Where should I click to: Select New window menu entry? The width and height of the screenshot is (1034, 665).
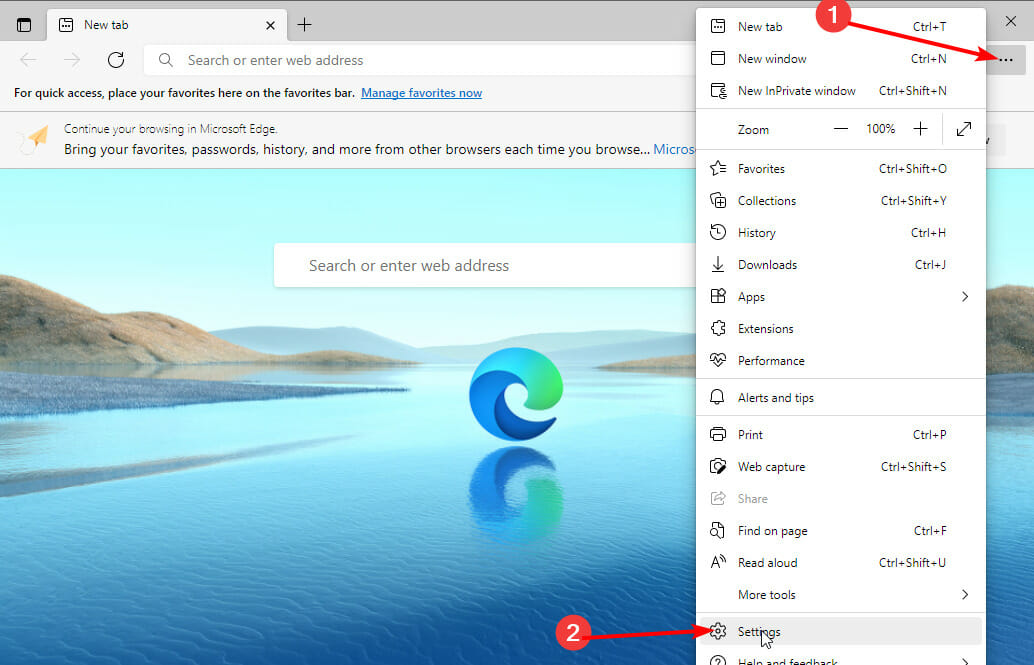coord(841,59)
